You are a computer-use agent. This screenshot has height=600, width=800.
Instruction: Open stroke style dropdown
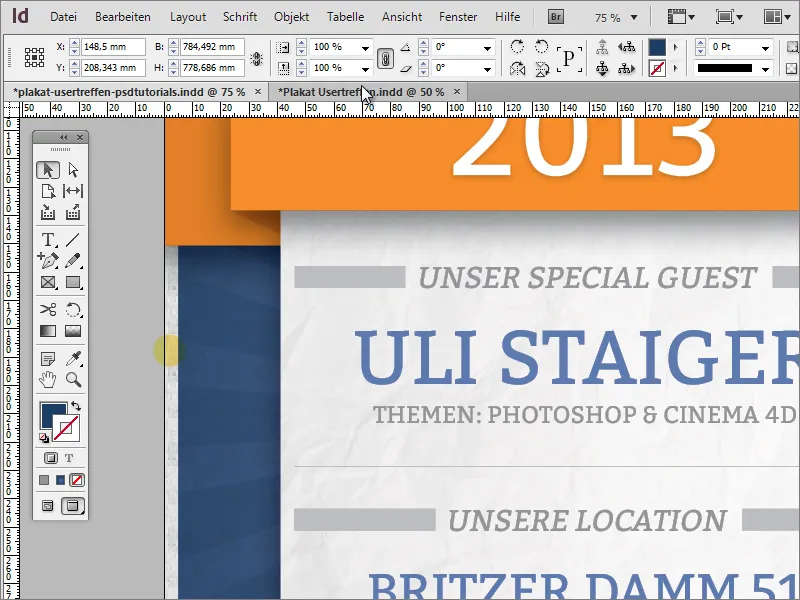click(765, 69)
